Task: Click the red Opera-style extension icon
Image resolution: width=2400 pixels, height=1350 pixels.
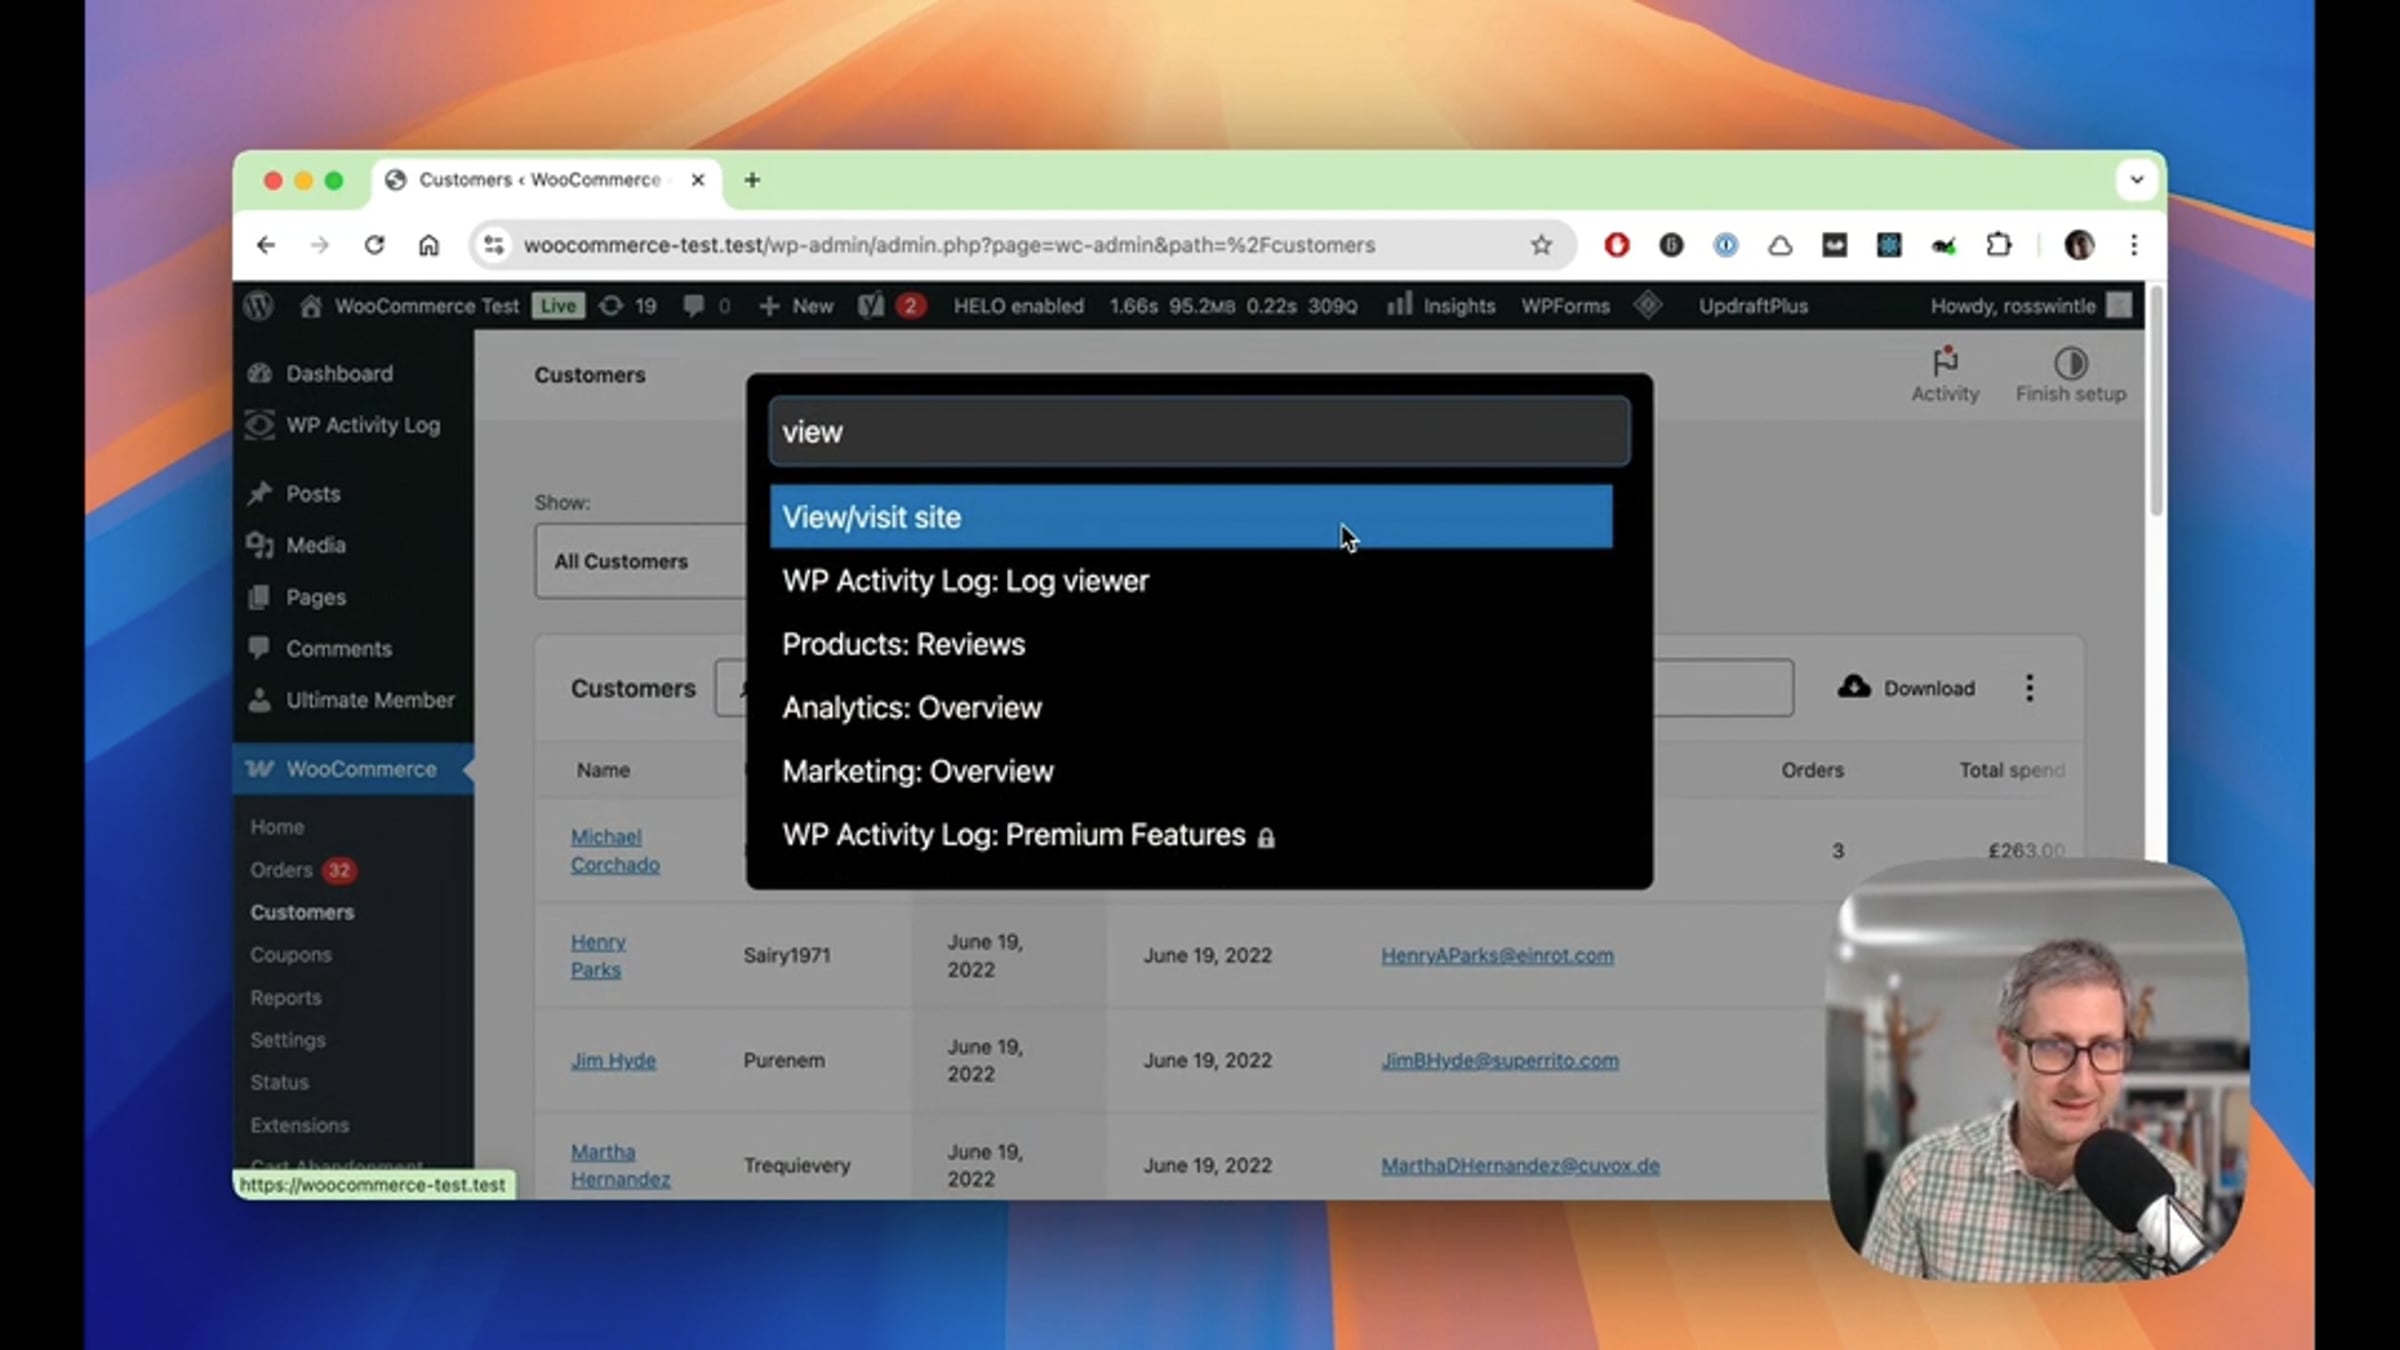Action: point(1617,245)
